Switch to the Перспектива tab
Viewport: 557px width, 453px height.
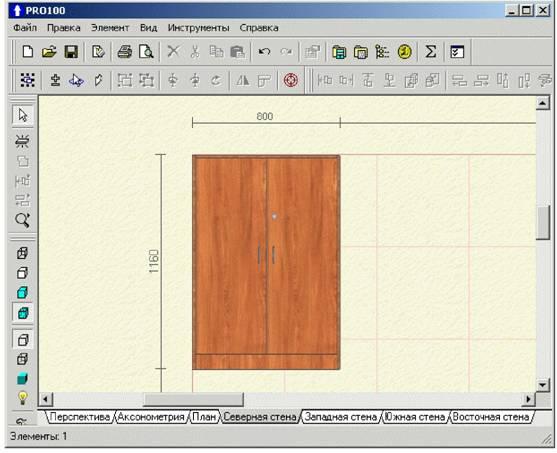click(80, 416)
